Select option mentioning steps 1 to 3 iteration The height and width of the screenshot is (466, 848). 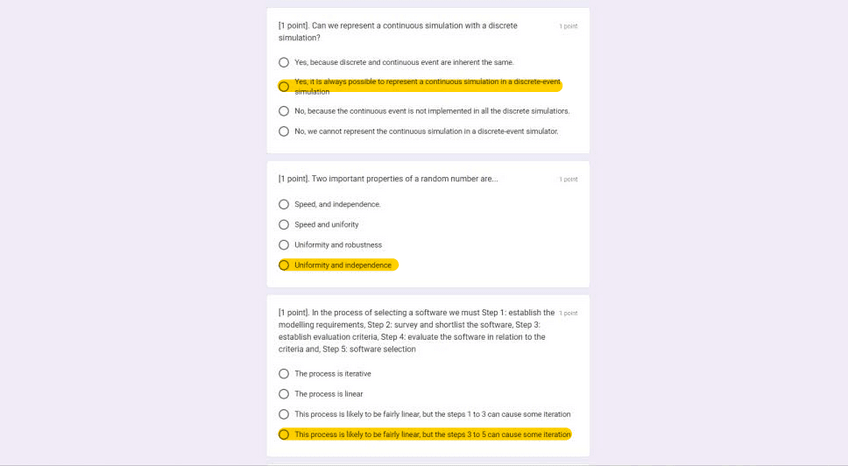(x=284, y=414)
